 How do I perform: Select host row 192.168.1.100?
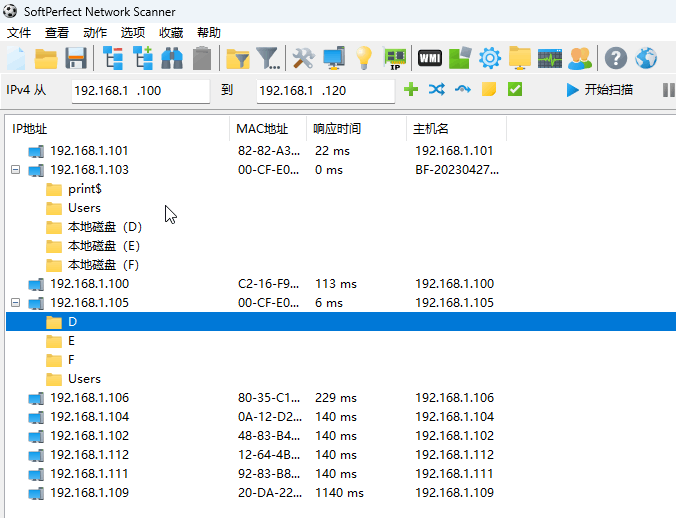pos(341,284)
